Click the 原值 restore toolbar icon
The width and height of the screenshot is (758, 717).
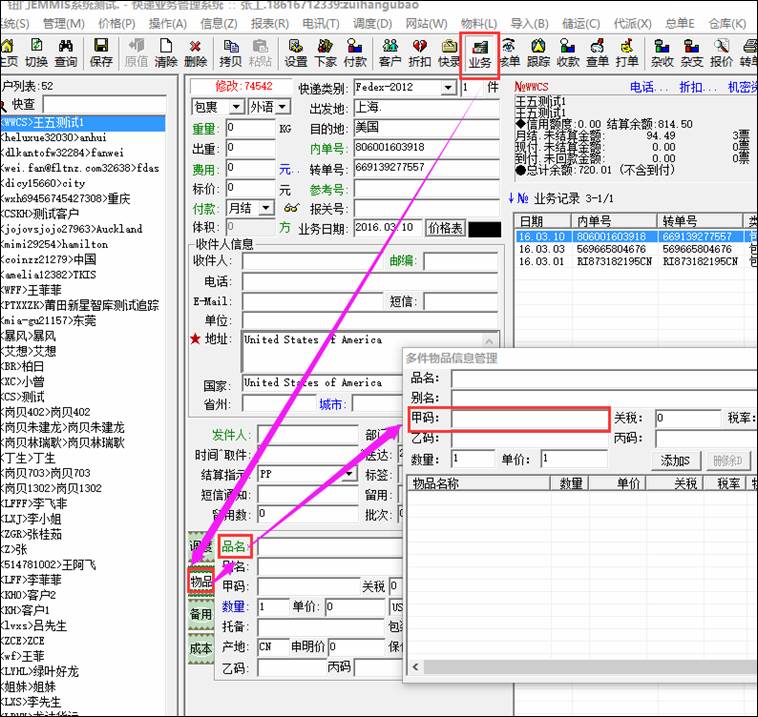[x=136, y=53]
